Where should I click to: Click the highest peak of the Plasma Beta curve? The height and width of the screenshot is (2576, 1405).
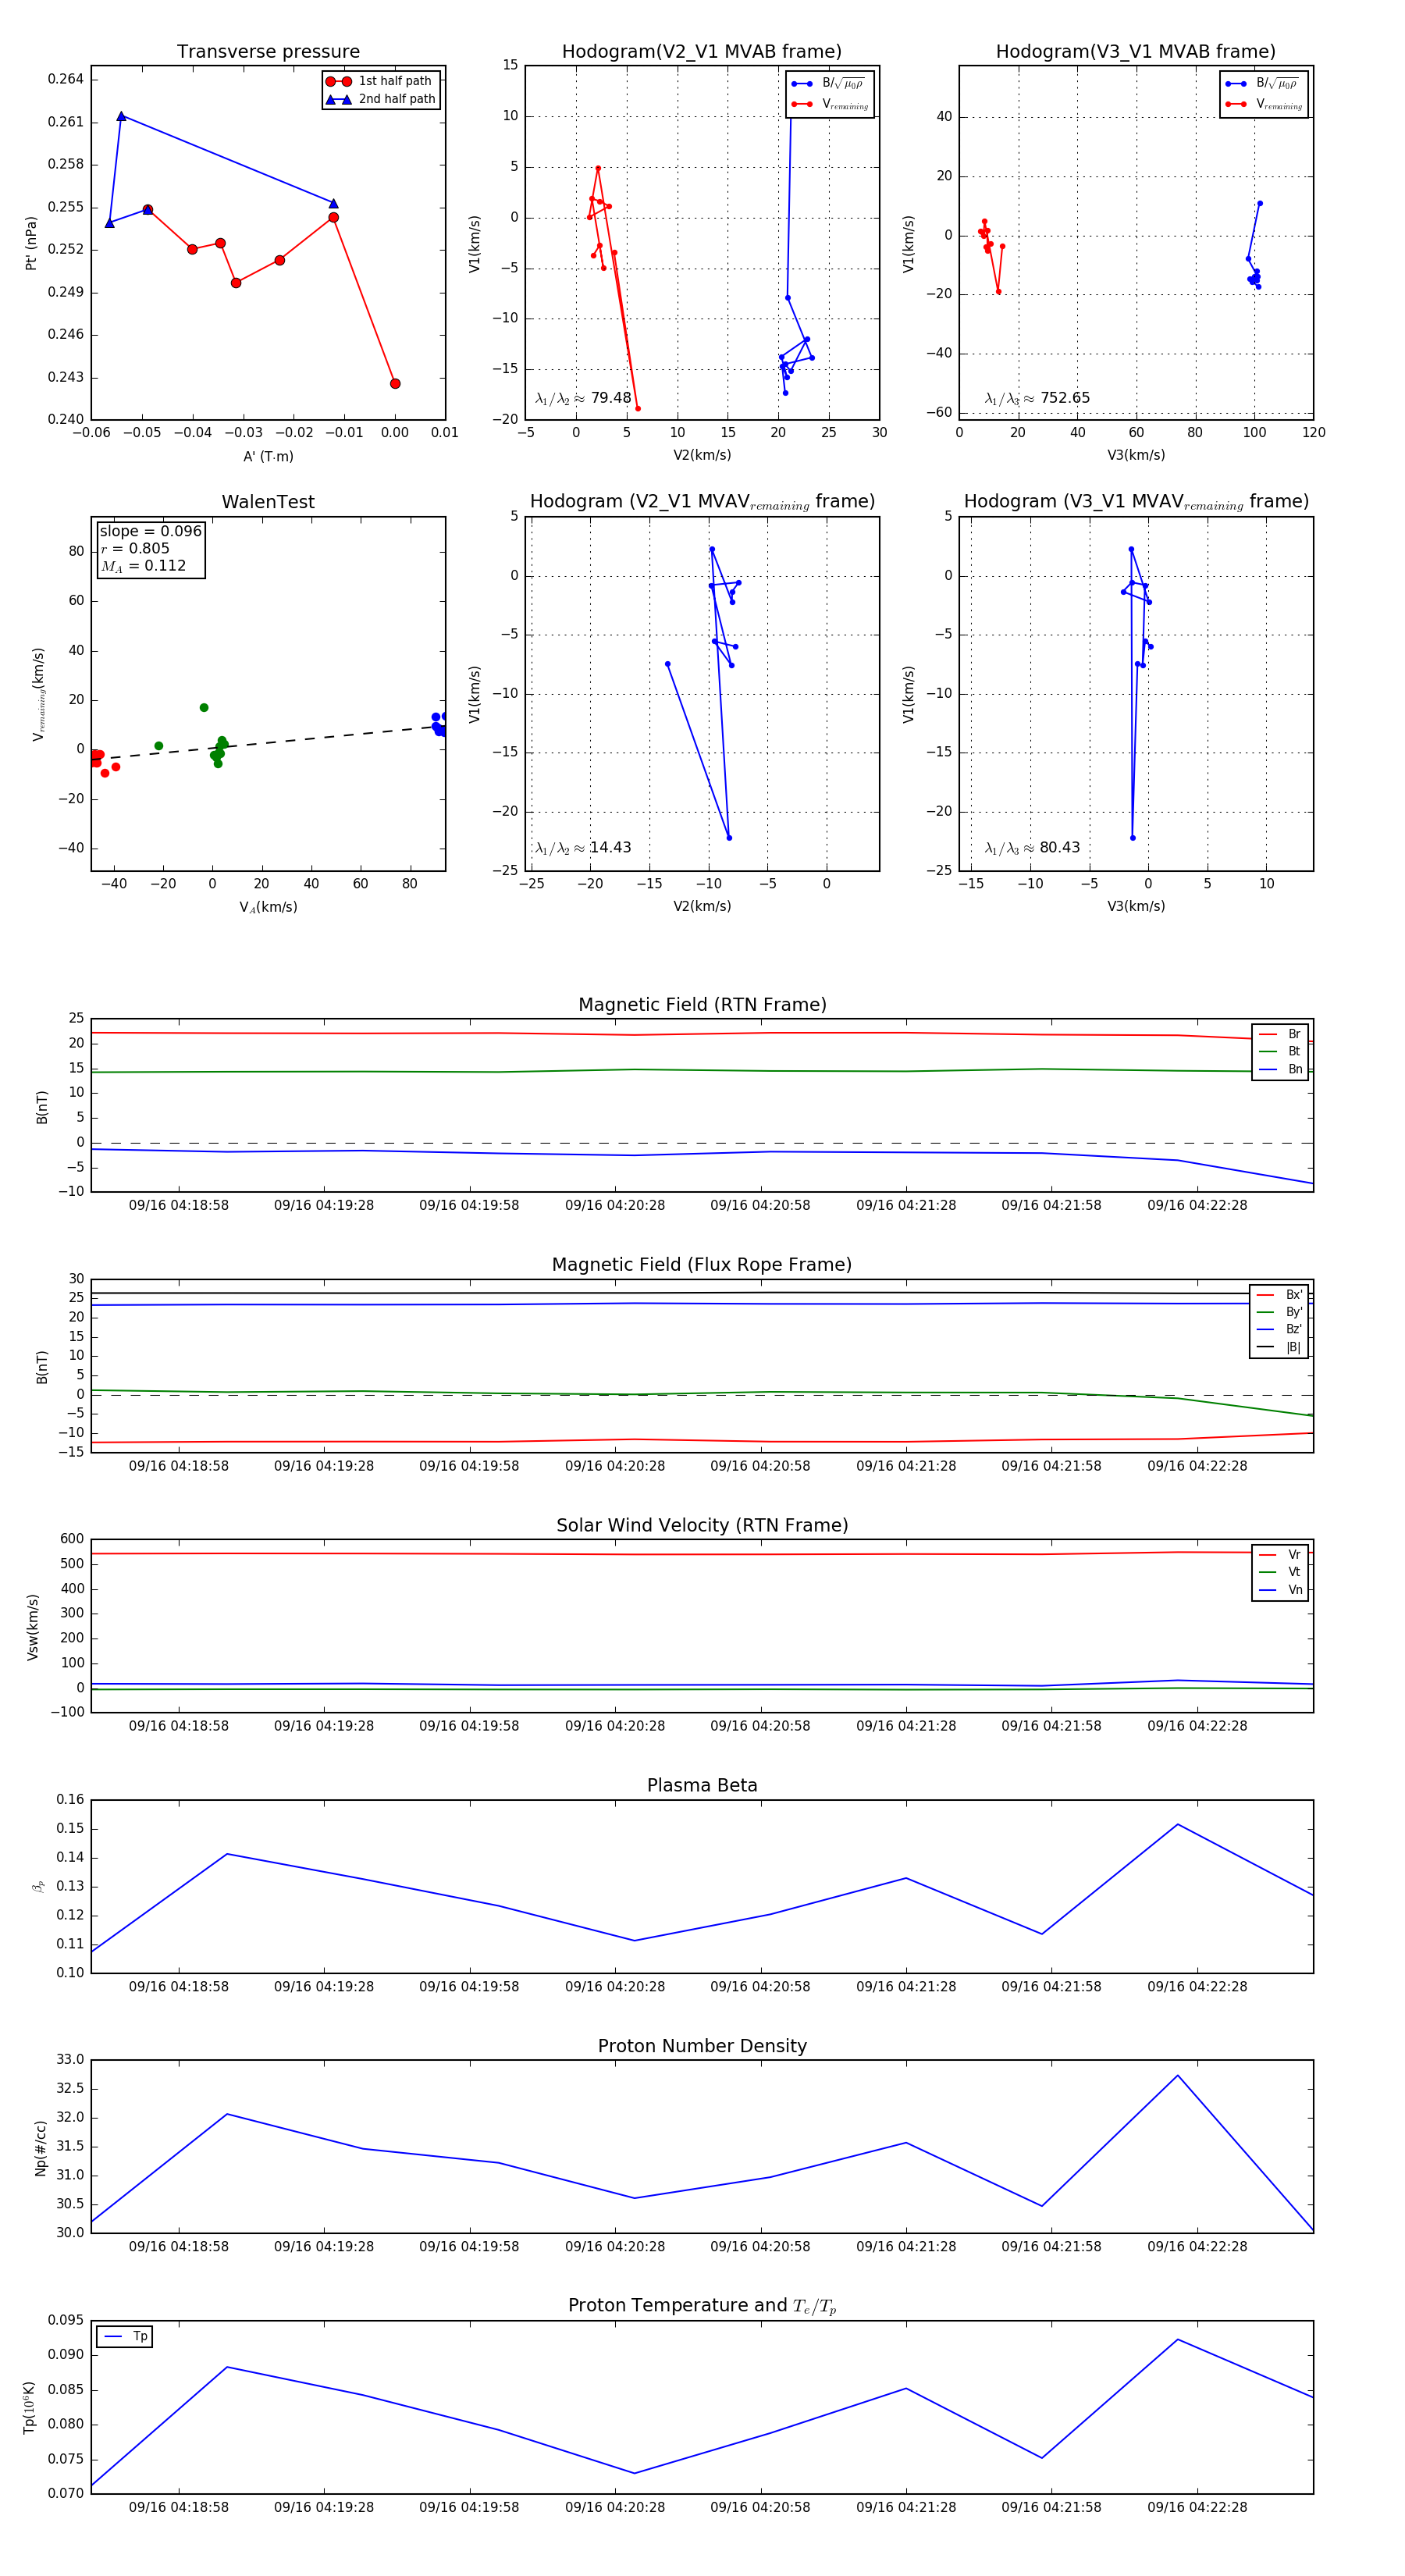1177,1824
